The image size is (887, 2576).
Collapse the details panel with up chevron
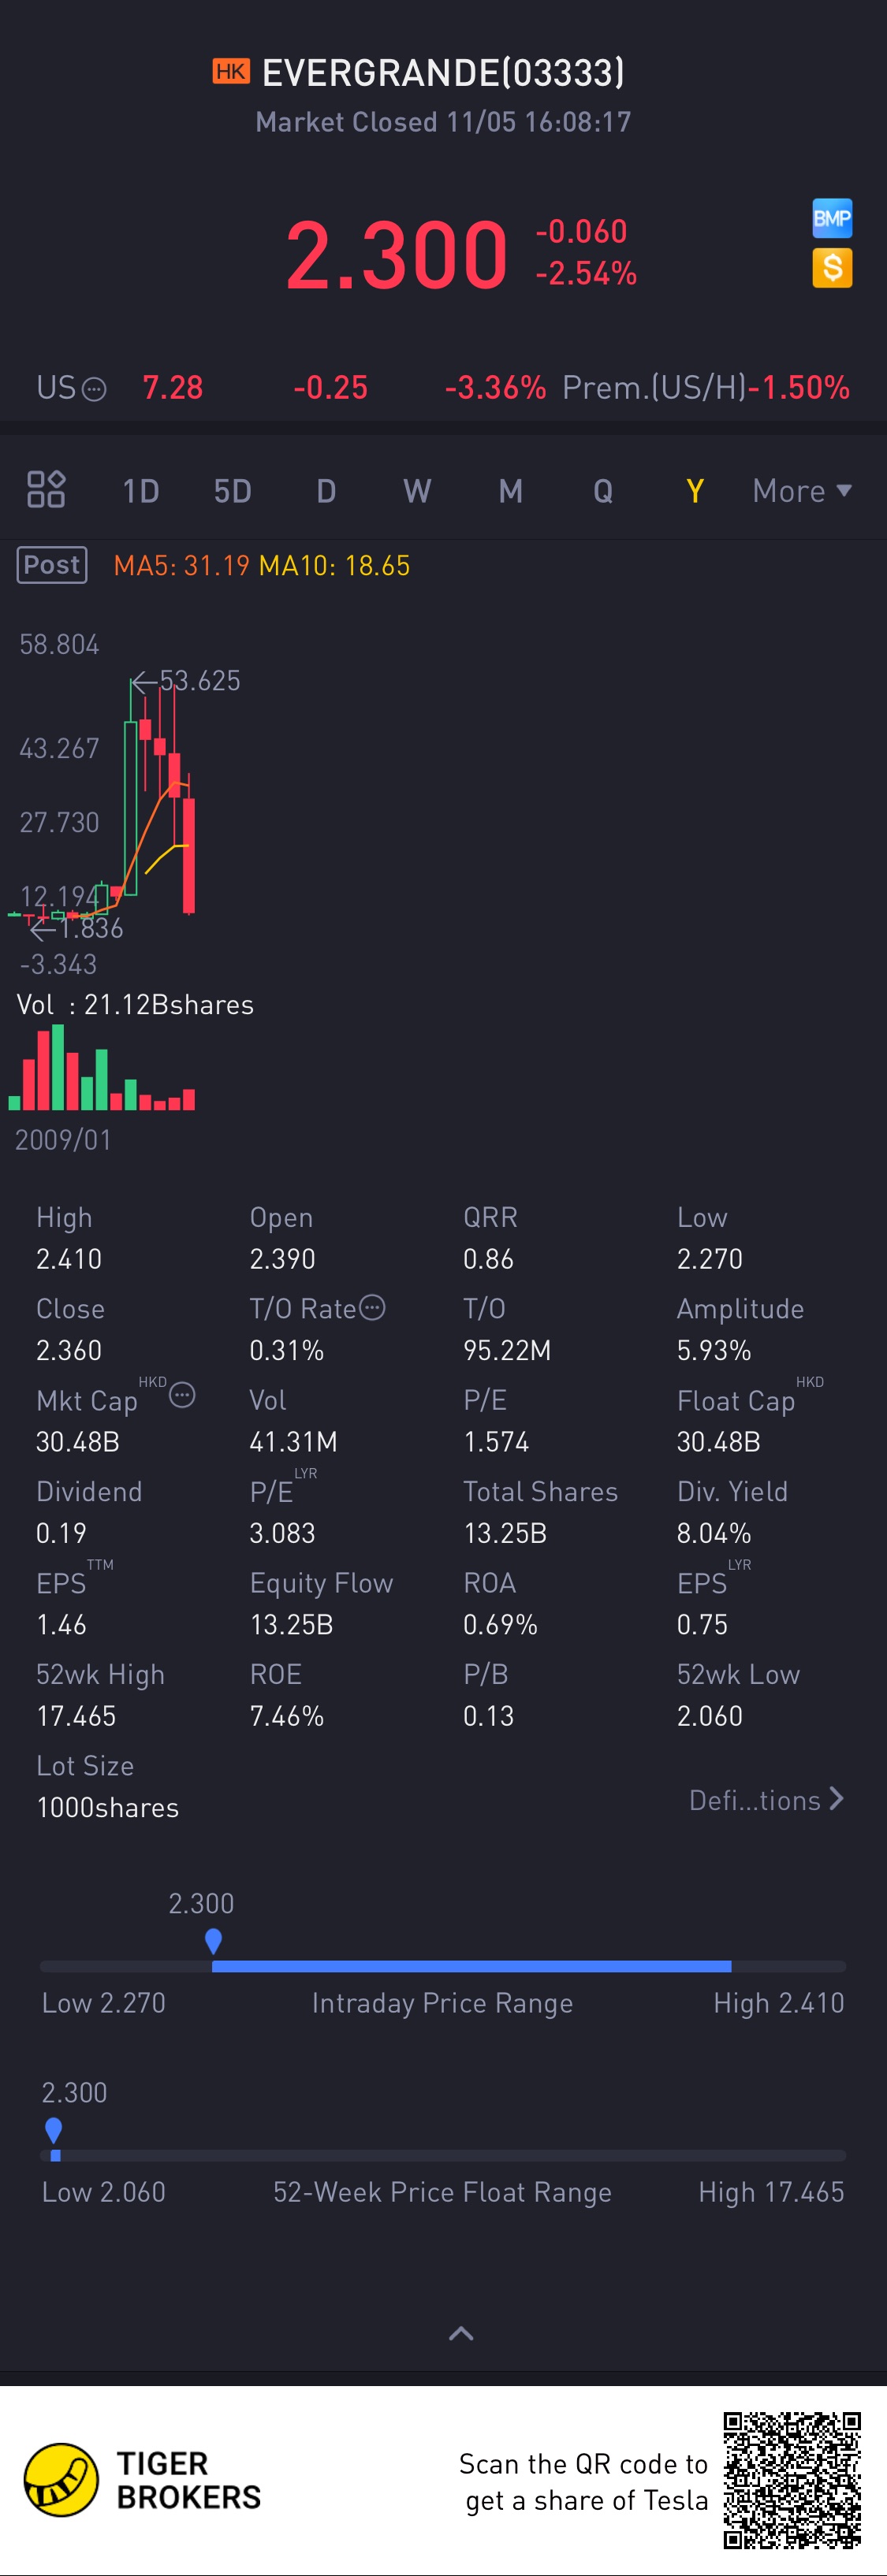point(461,2334)
